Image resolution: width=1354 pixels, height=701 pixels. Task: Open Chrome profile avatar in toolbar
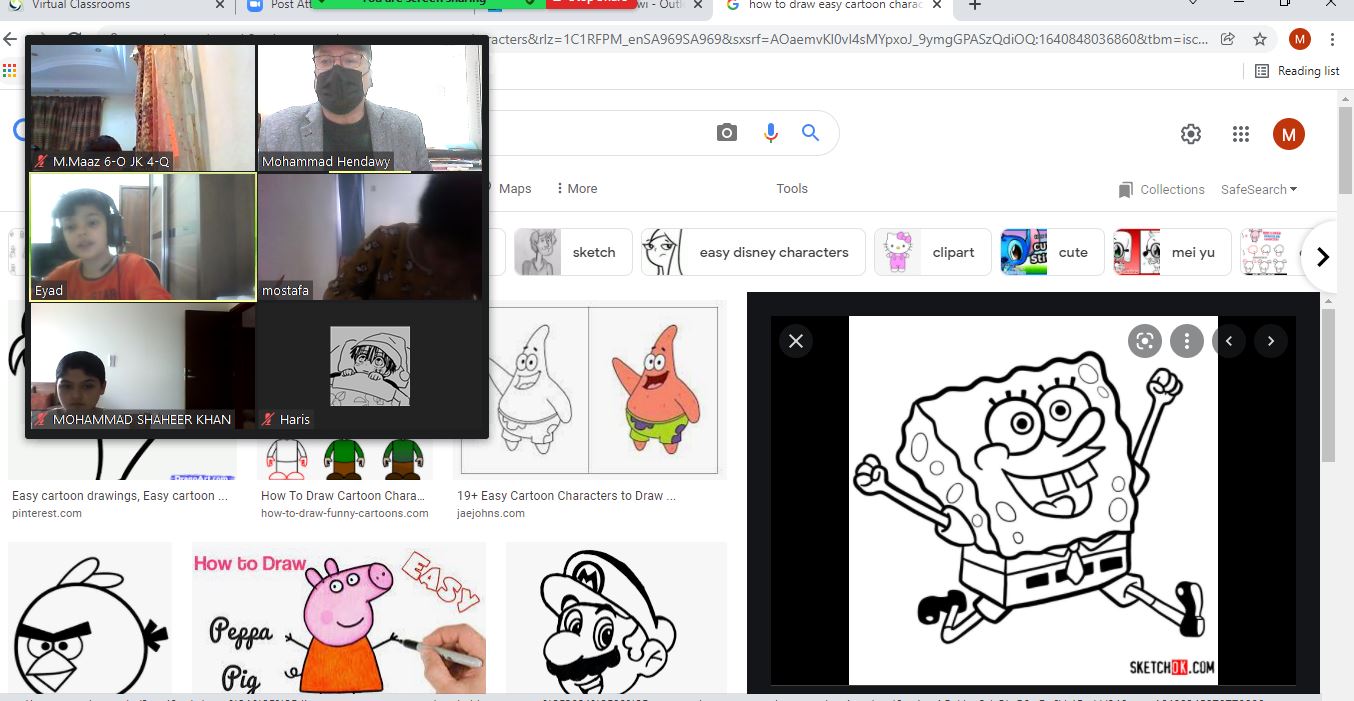[1300, 40]
